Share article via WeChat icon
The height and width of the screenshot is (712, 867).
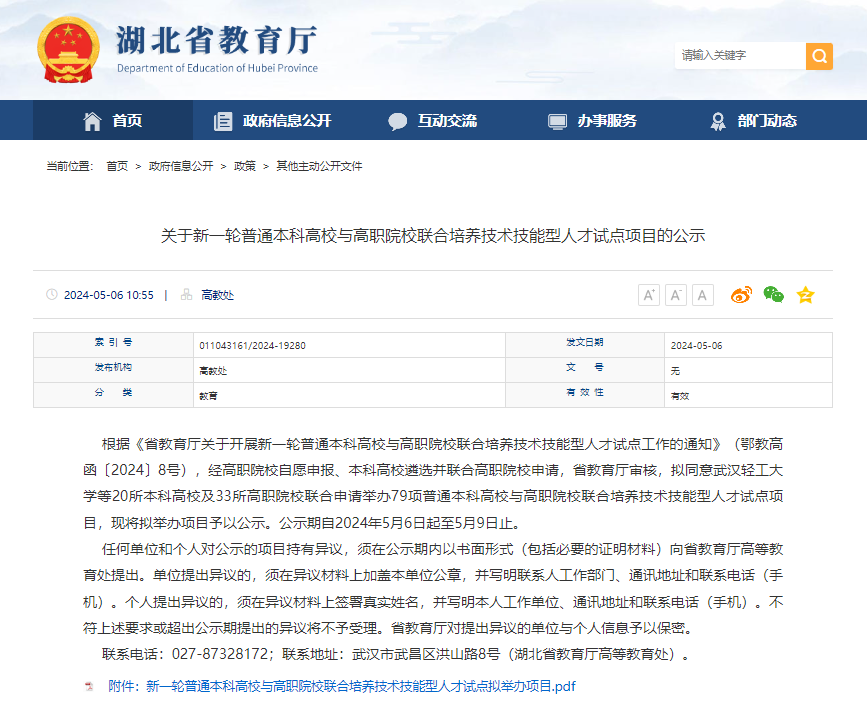(773, 294)
